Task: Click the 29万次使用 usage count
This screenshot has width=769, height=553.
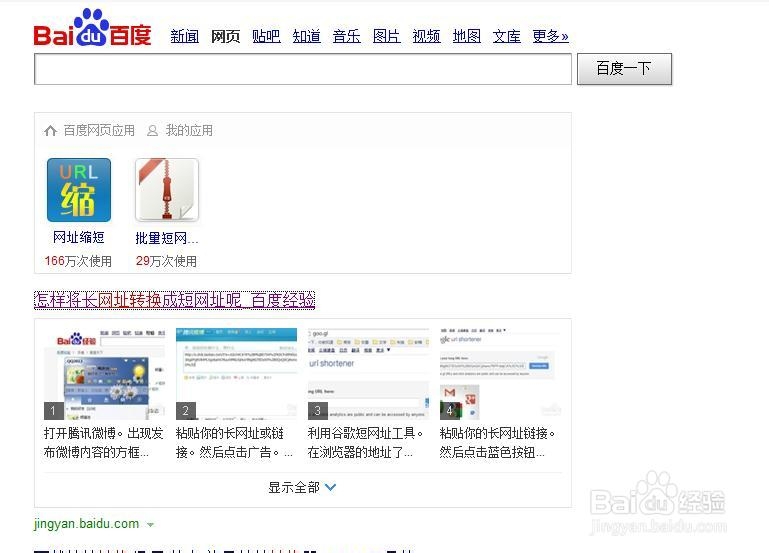Action: [166, 261]
